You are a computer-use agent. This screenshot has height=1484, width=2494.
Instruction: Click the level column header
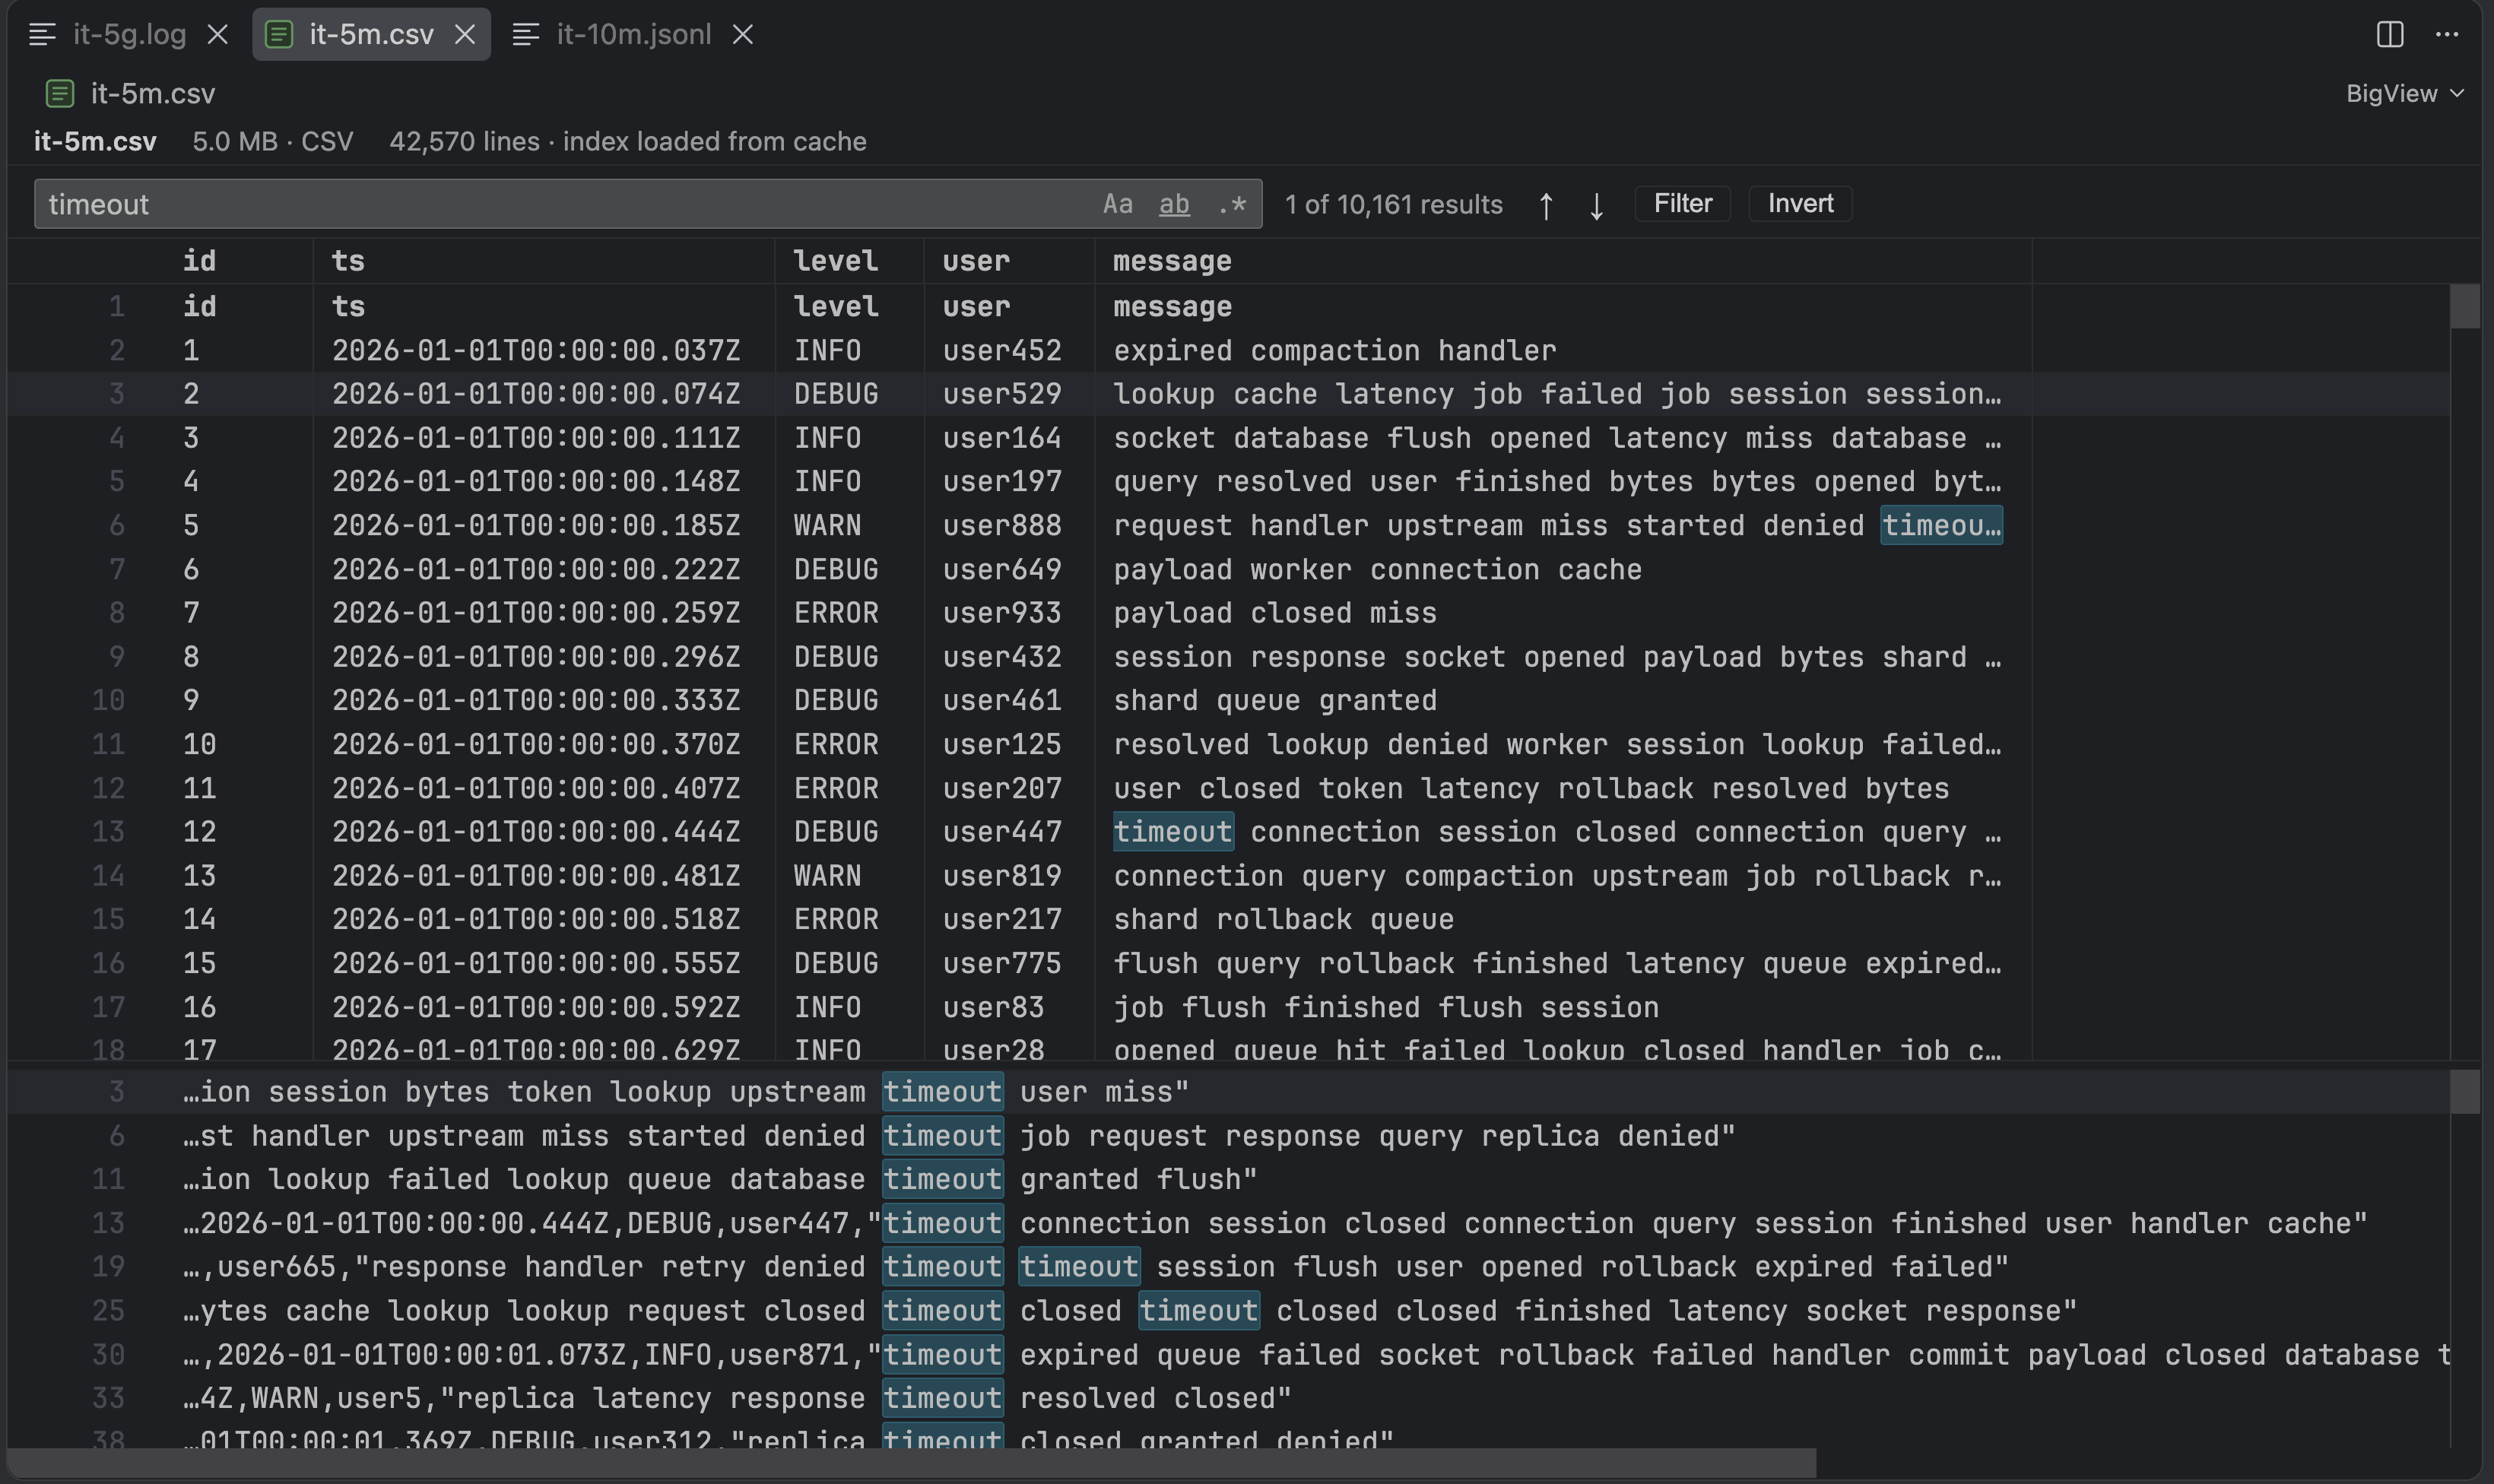click(836, 261)
